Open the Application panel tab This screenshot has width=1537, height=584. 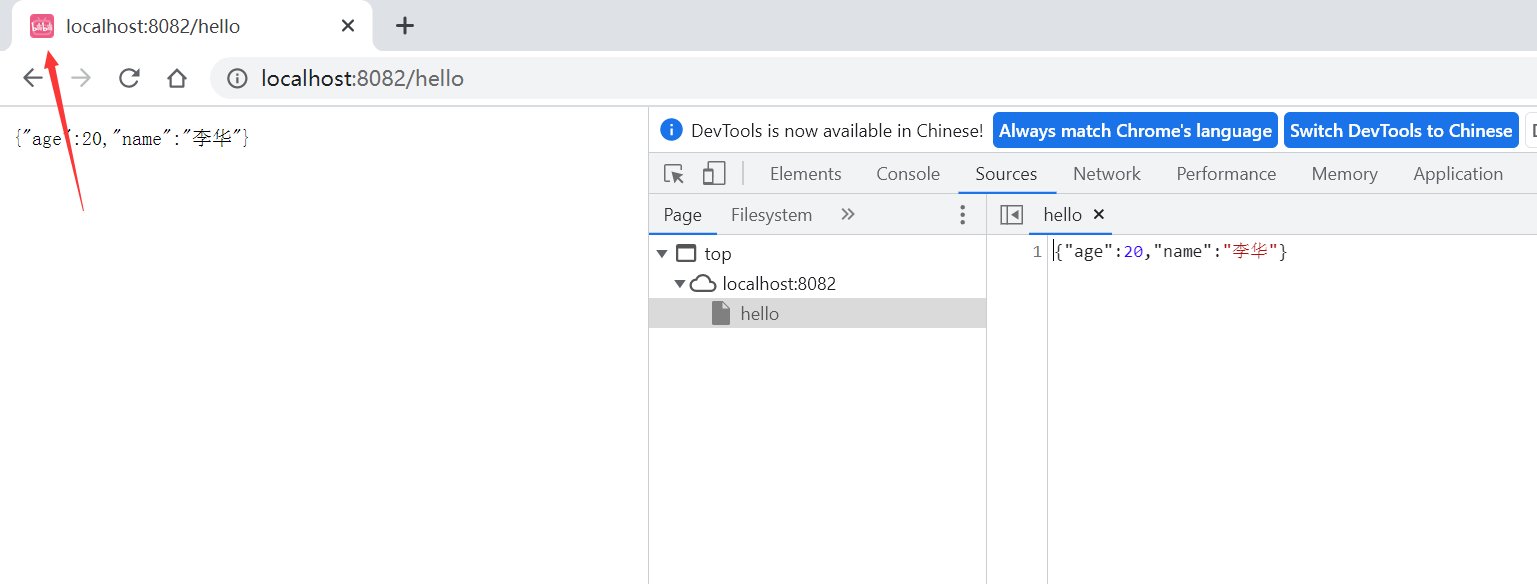[1458, 174]
